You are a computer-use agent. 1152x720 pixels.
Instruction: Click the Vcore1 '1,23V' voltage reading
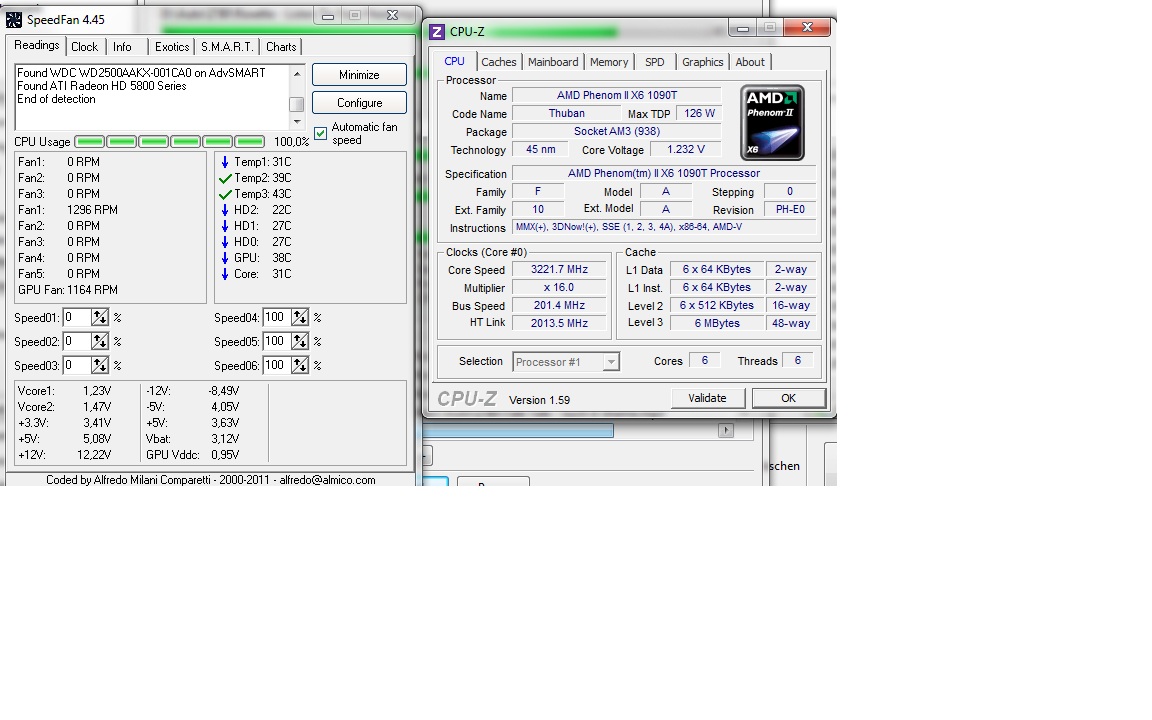97,391
